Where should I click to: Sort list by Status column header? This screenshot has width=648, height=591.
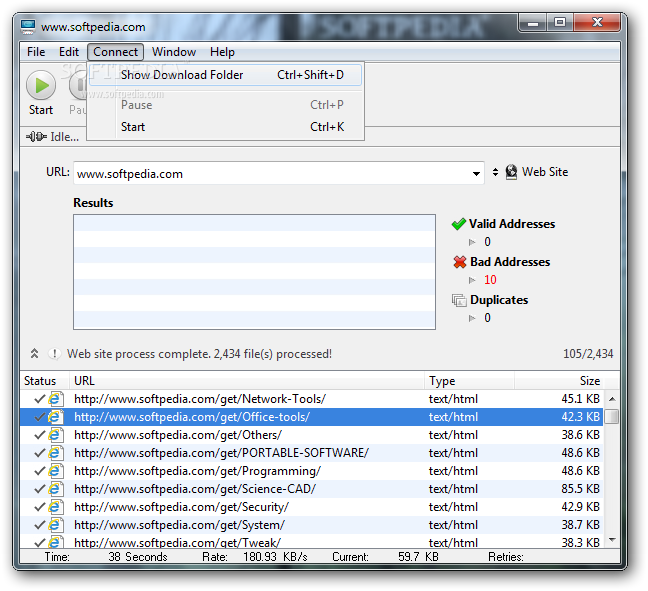45,381
